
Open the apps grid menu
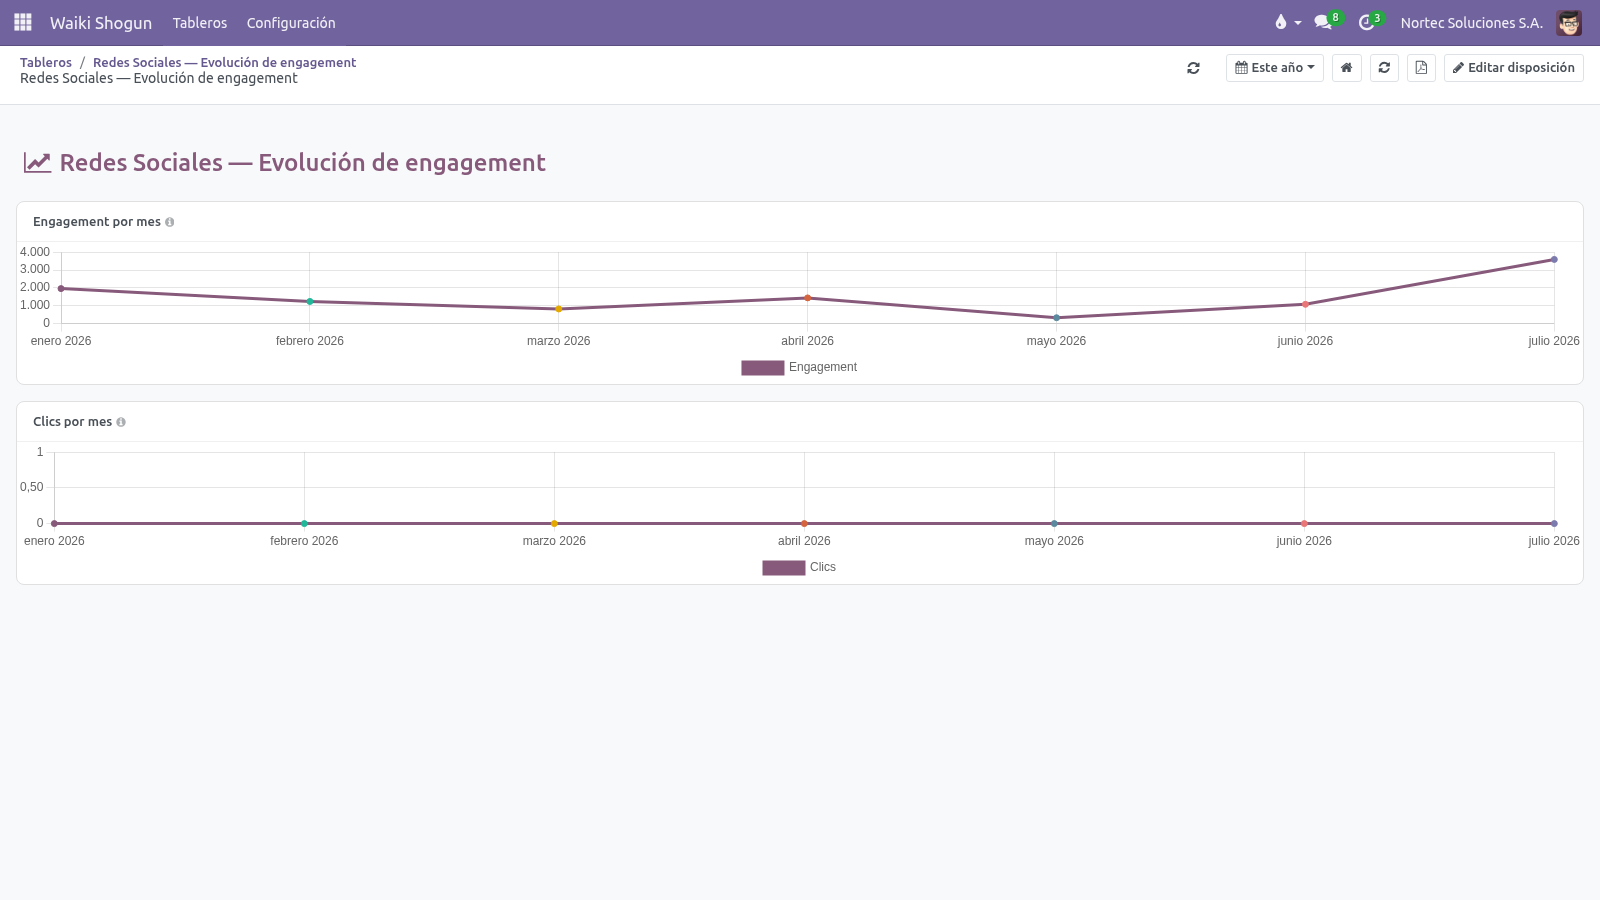coord(23,22)
